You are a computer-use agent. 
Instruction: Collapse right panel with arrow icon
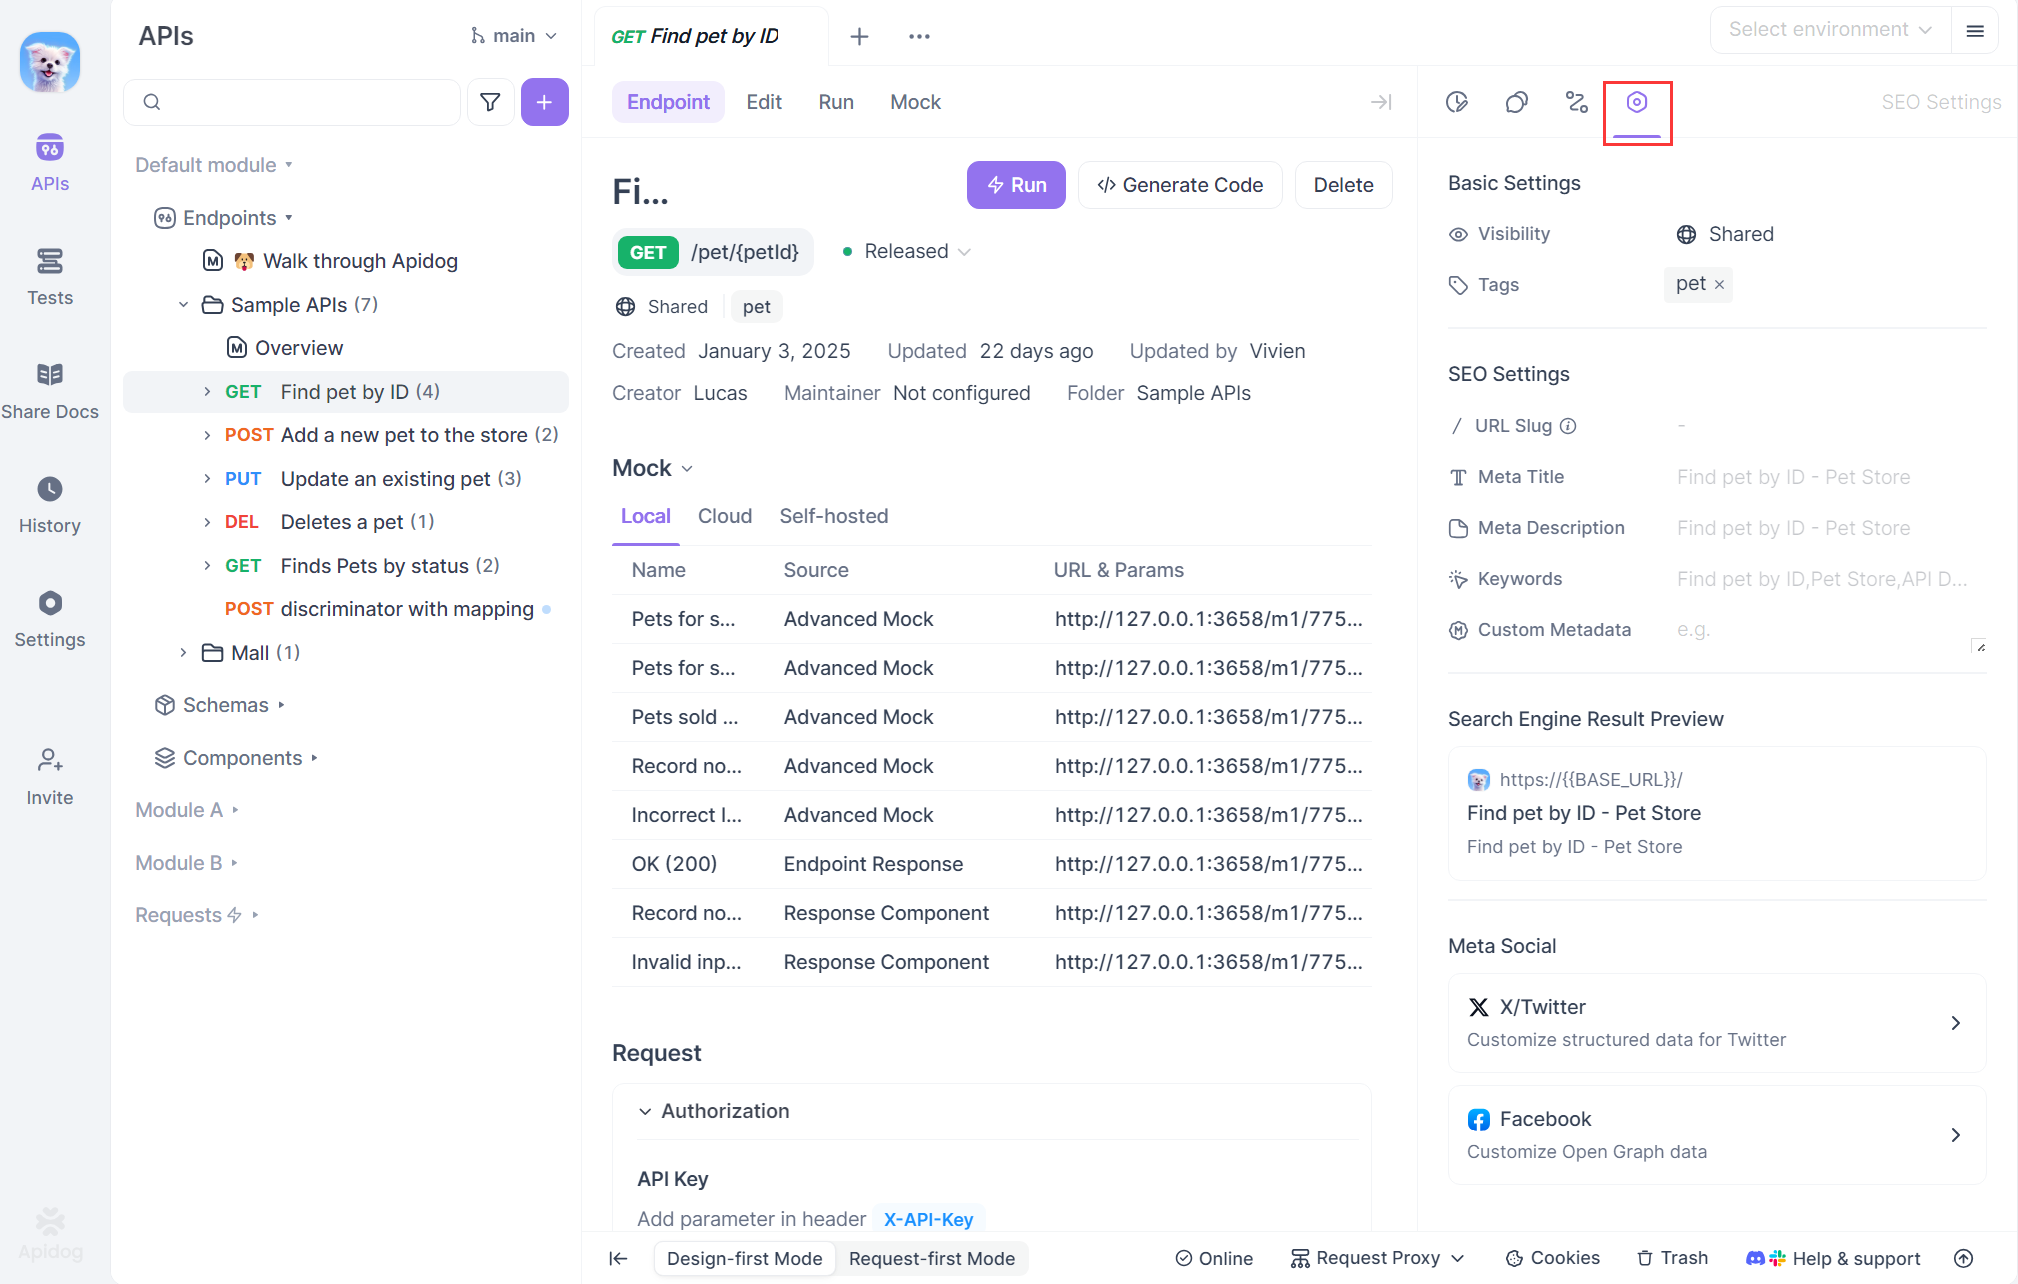coord(1381,102)
